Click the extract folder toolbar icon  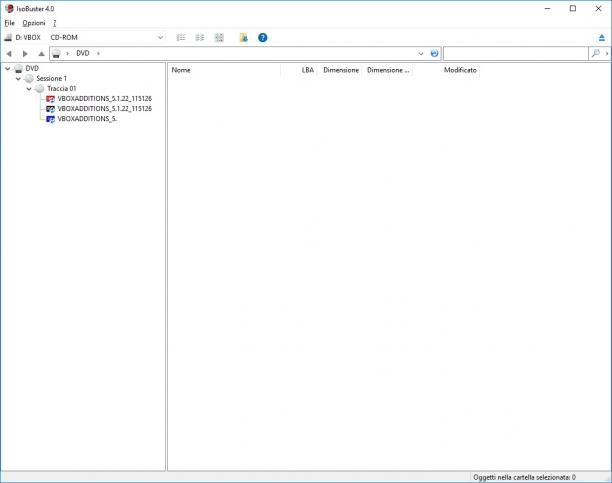(244, 37)
